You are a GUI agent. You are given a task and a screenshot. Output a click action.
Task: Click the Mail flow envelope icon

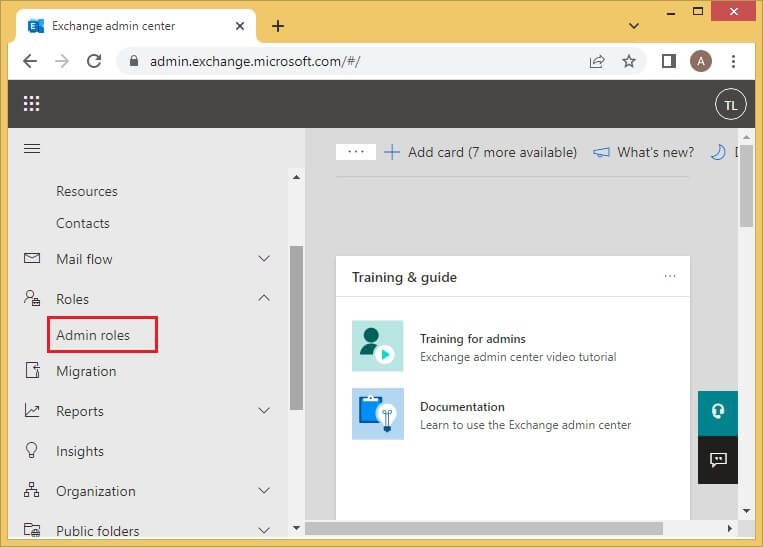click(x=32, y=258)
